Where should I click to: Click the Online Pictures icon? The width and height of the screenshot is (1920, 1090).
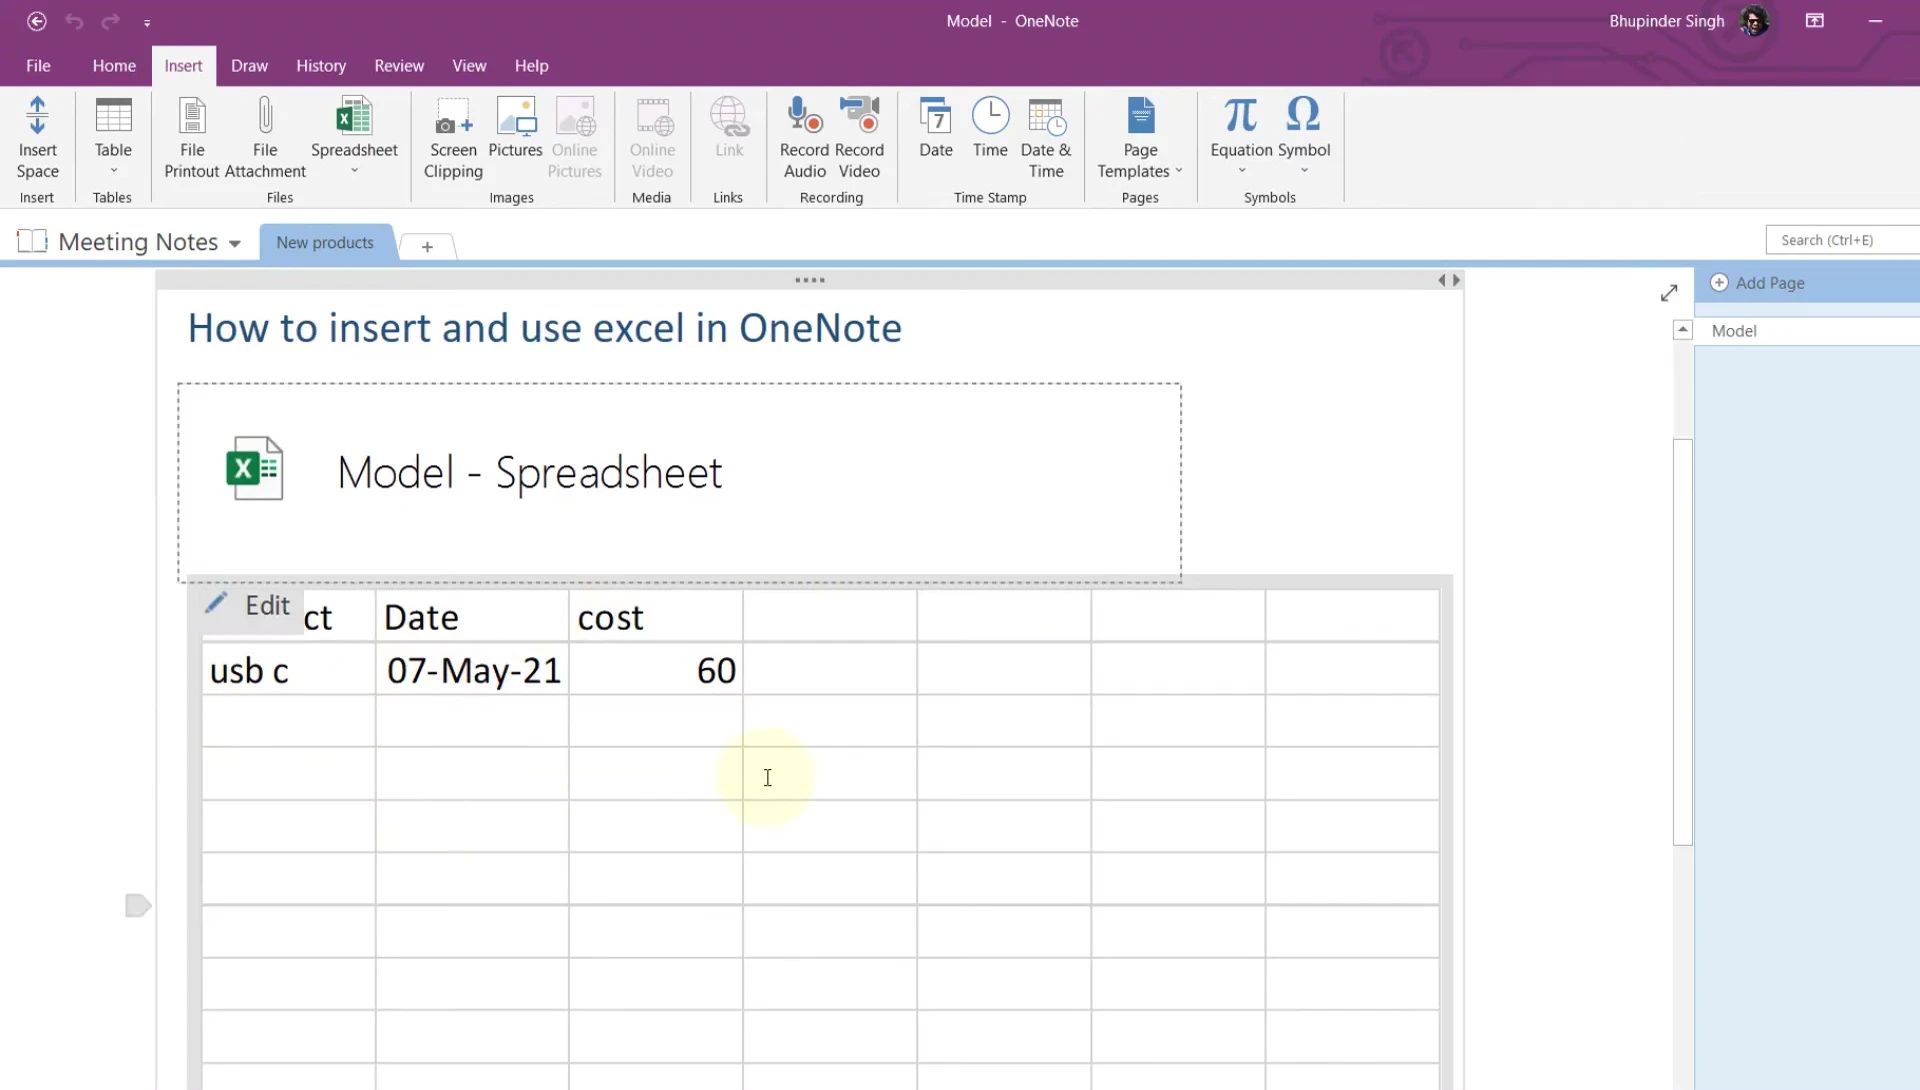[575, 116]
